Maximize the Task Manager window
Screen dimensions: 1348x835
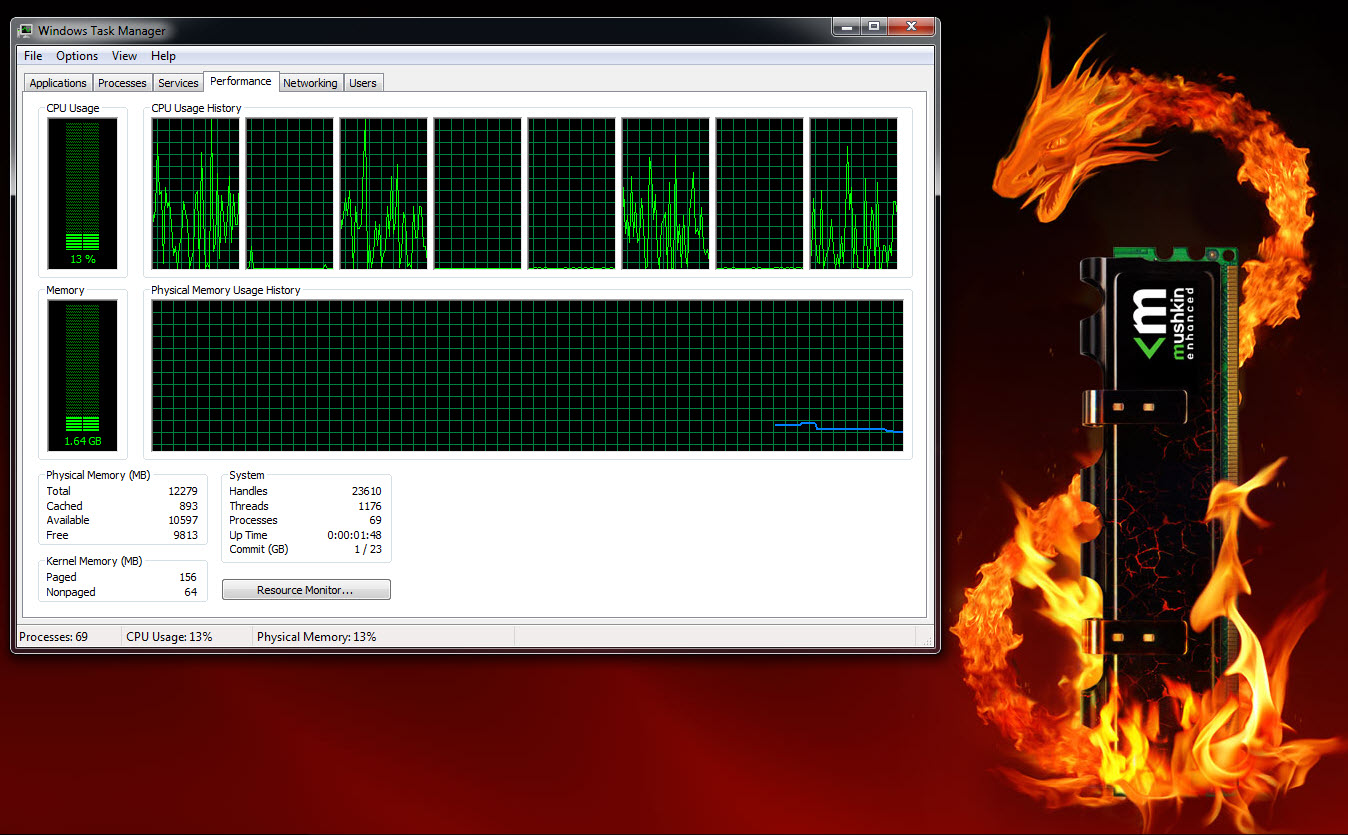tap(874, 27)
